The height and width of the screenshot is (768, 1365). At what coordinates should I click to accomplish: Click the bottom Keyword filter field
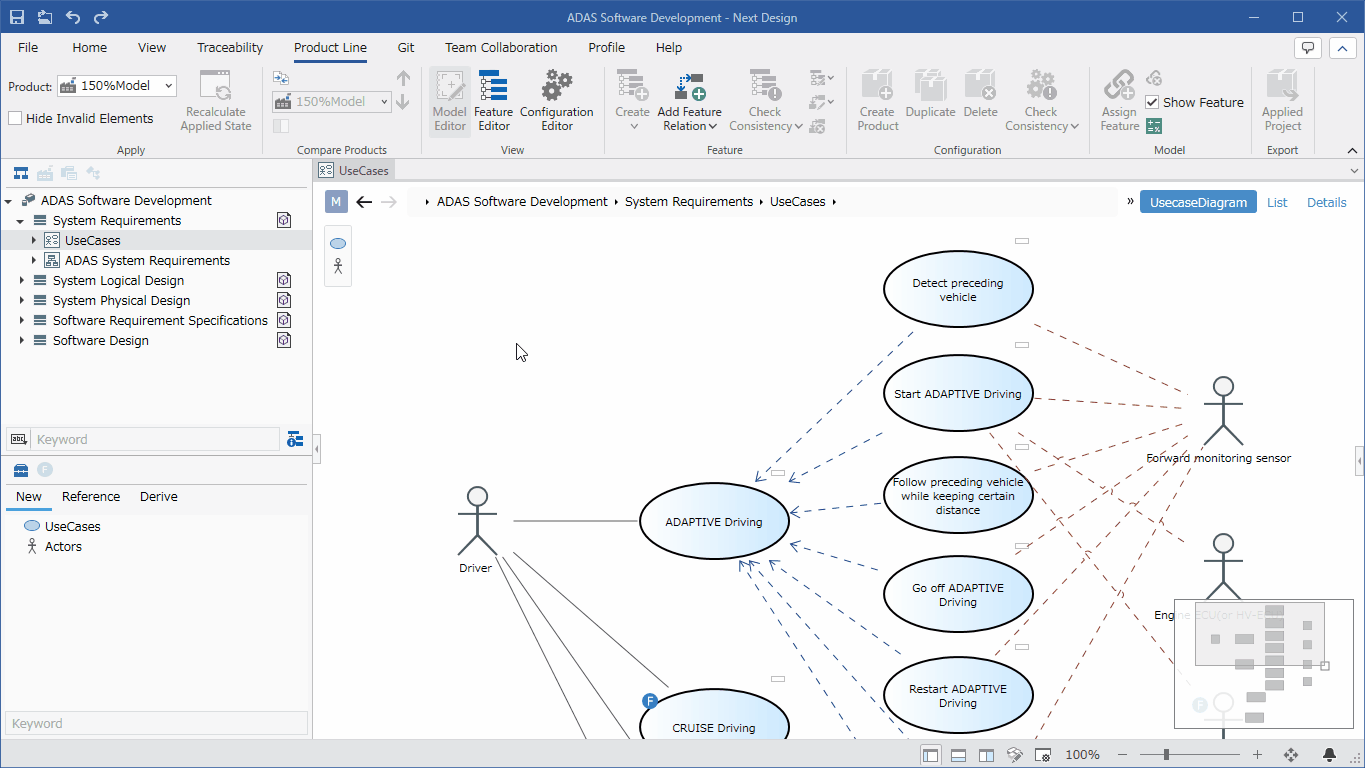156,723
